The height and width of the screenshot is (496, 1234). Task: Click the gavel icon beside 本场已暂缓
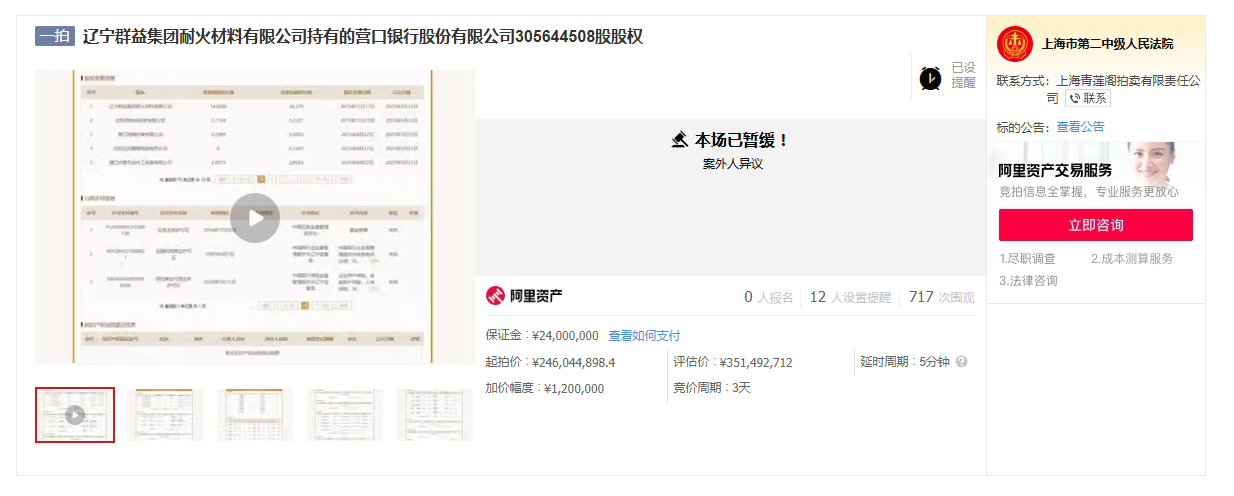pos(680,140)
